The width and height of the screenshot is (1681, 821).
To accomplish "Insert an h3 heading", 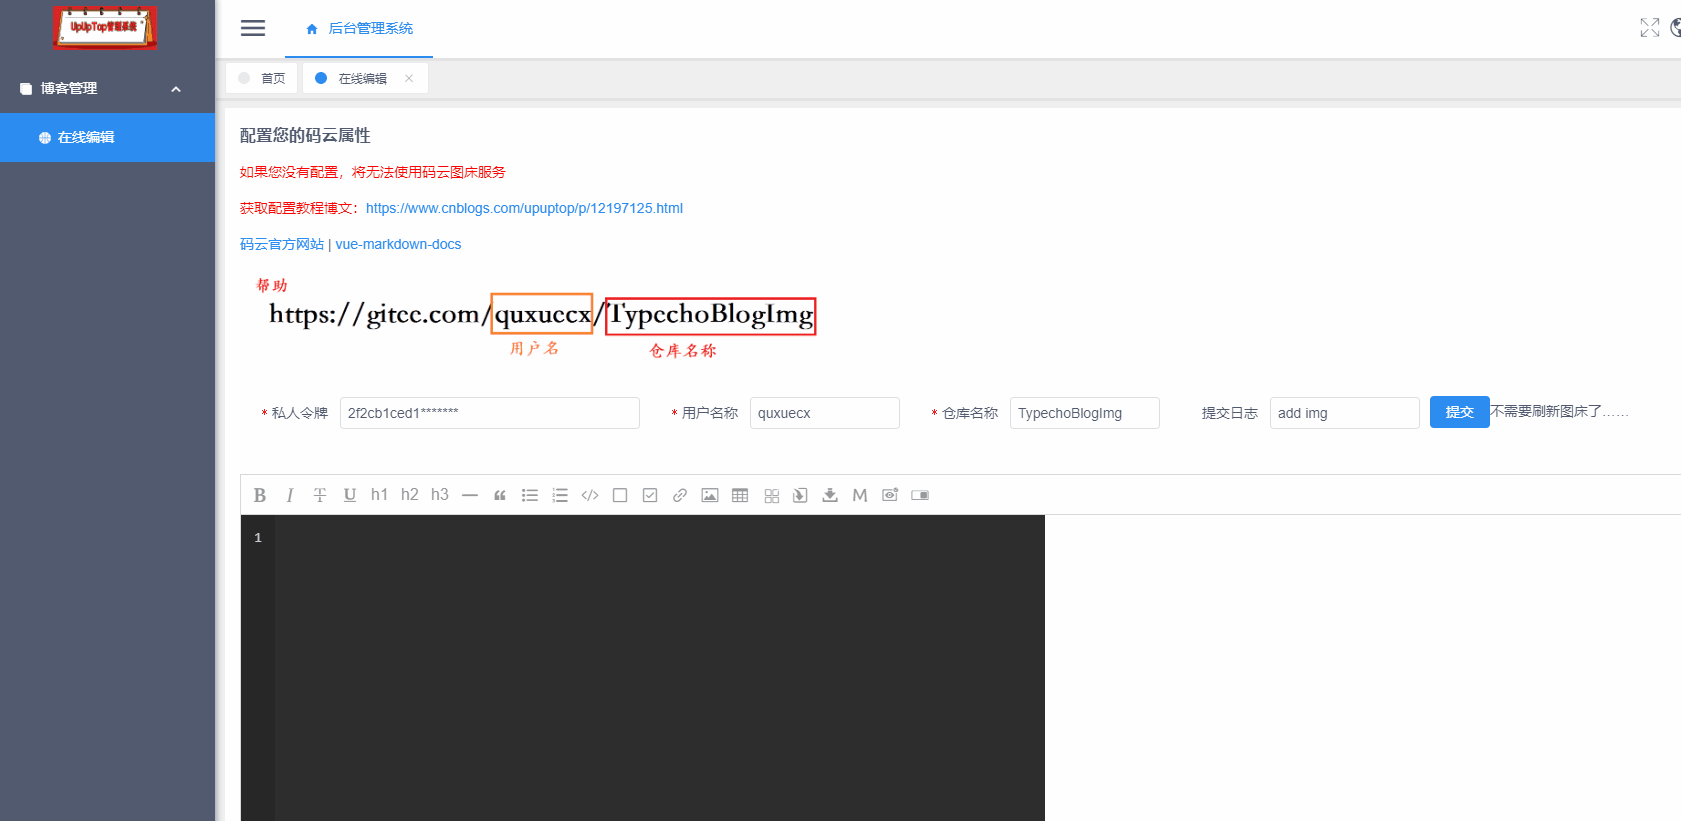I will click(x=440, y=495).
